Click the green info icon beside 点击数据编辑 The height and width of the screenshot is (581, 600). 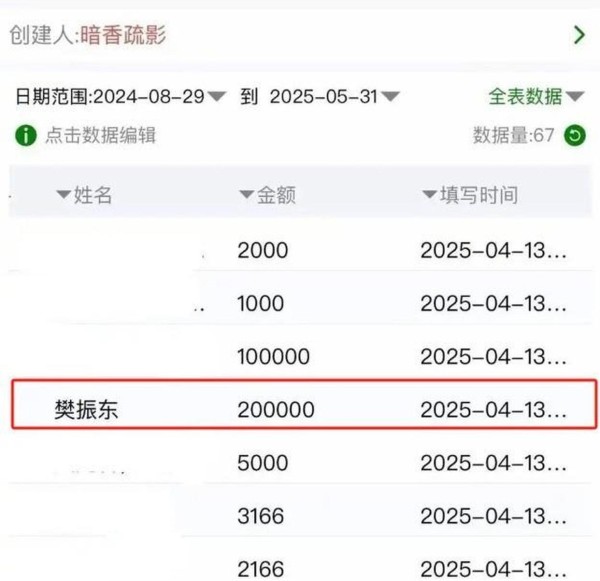(25, 135)
